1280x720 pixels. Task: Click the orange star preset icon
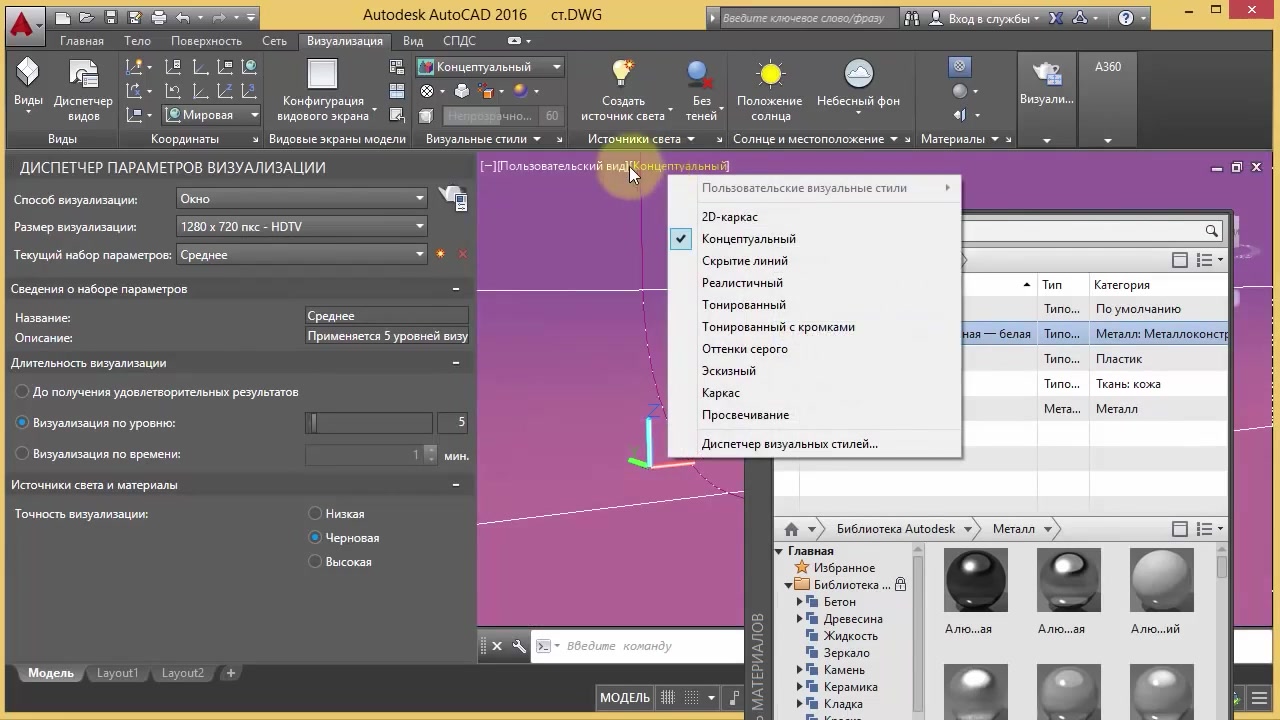tap(440, 254)
